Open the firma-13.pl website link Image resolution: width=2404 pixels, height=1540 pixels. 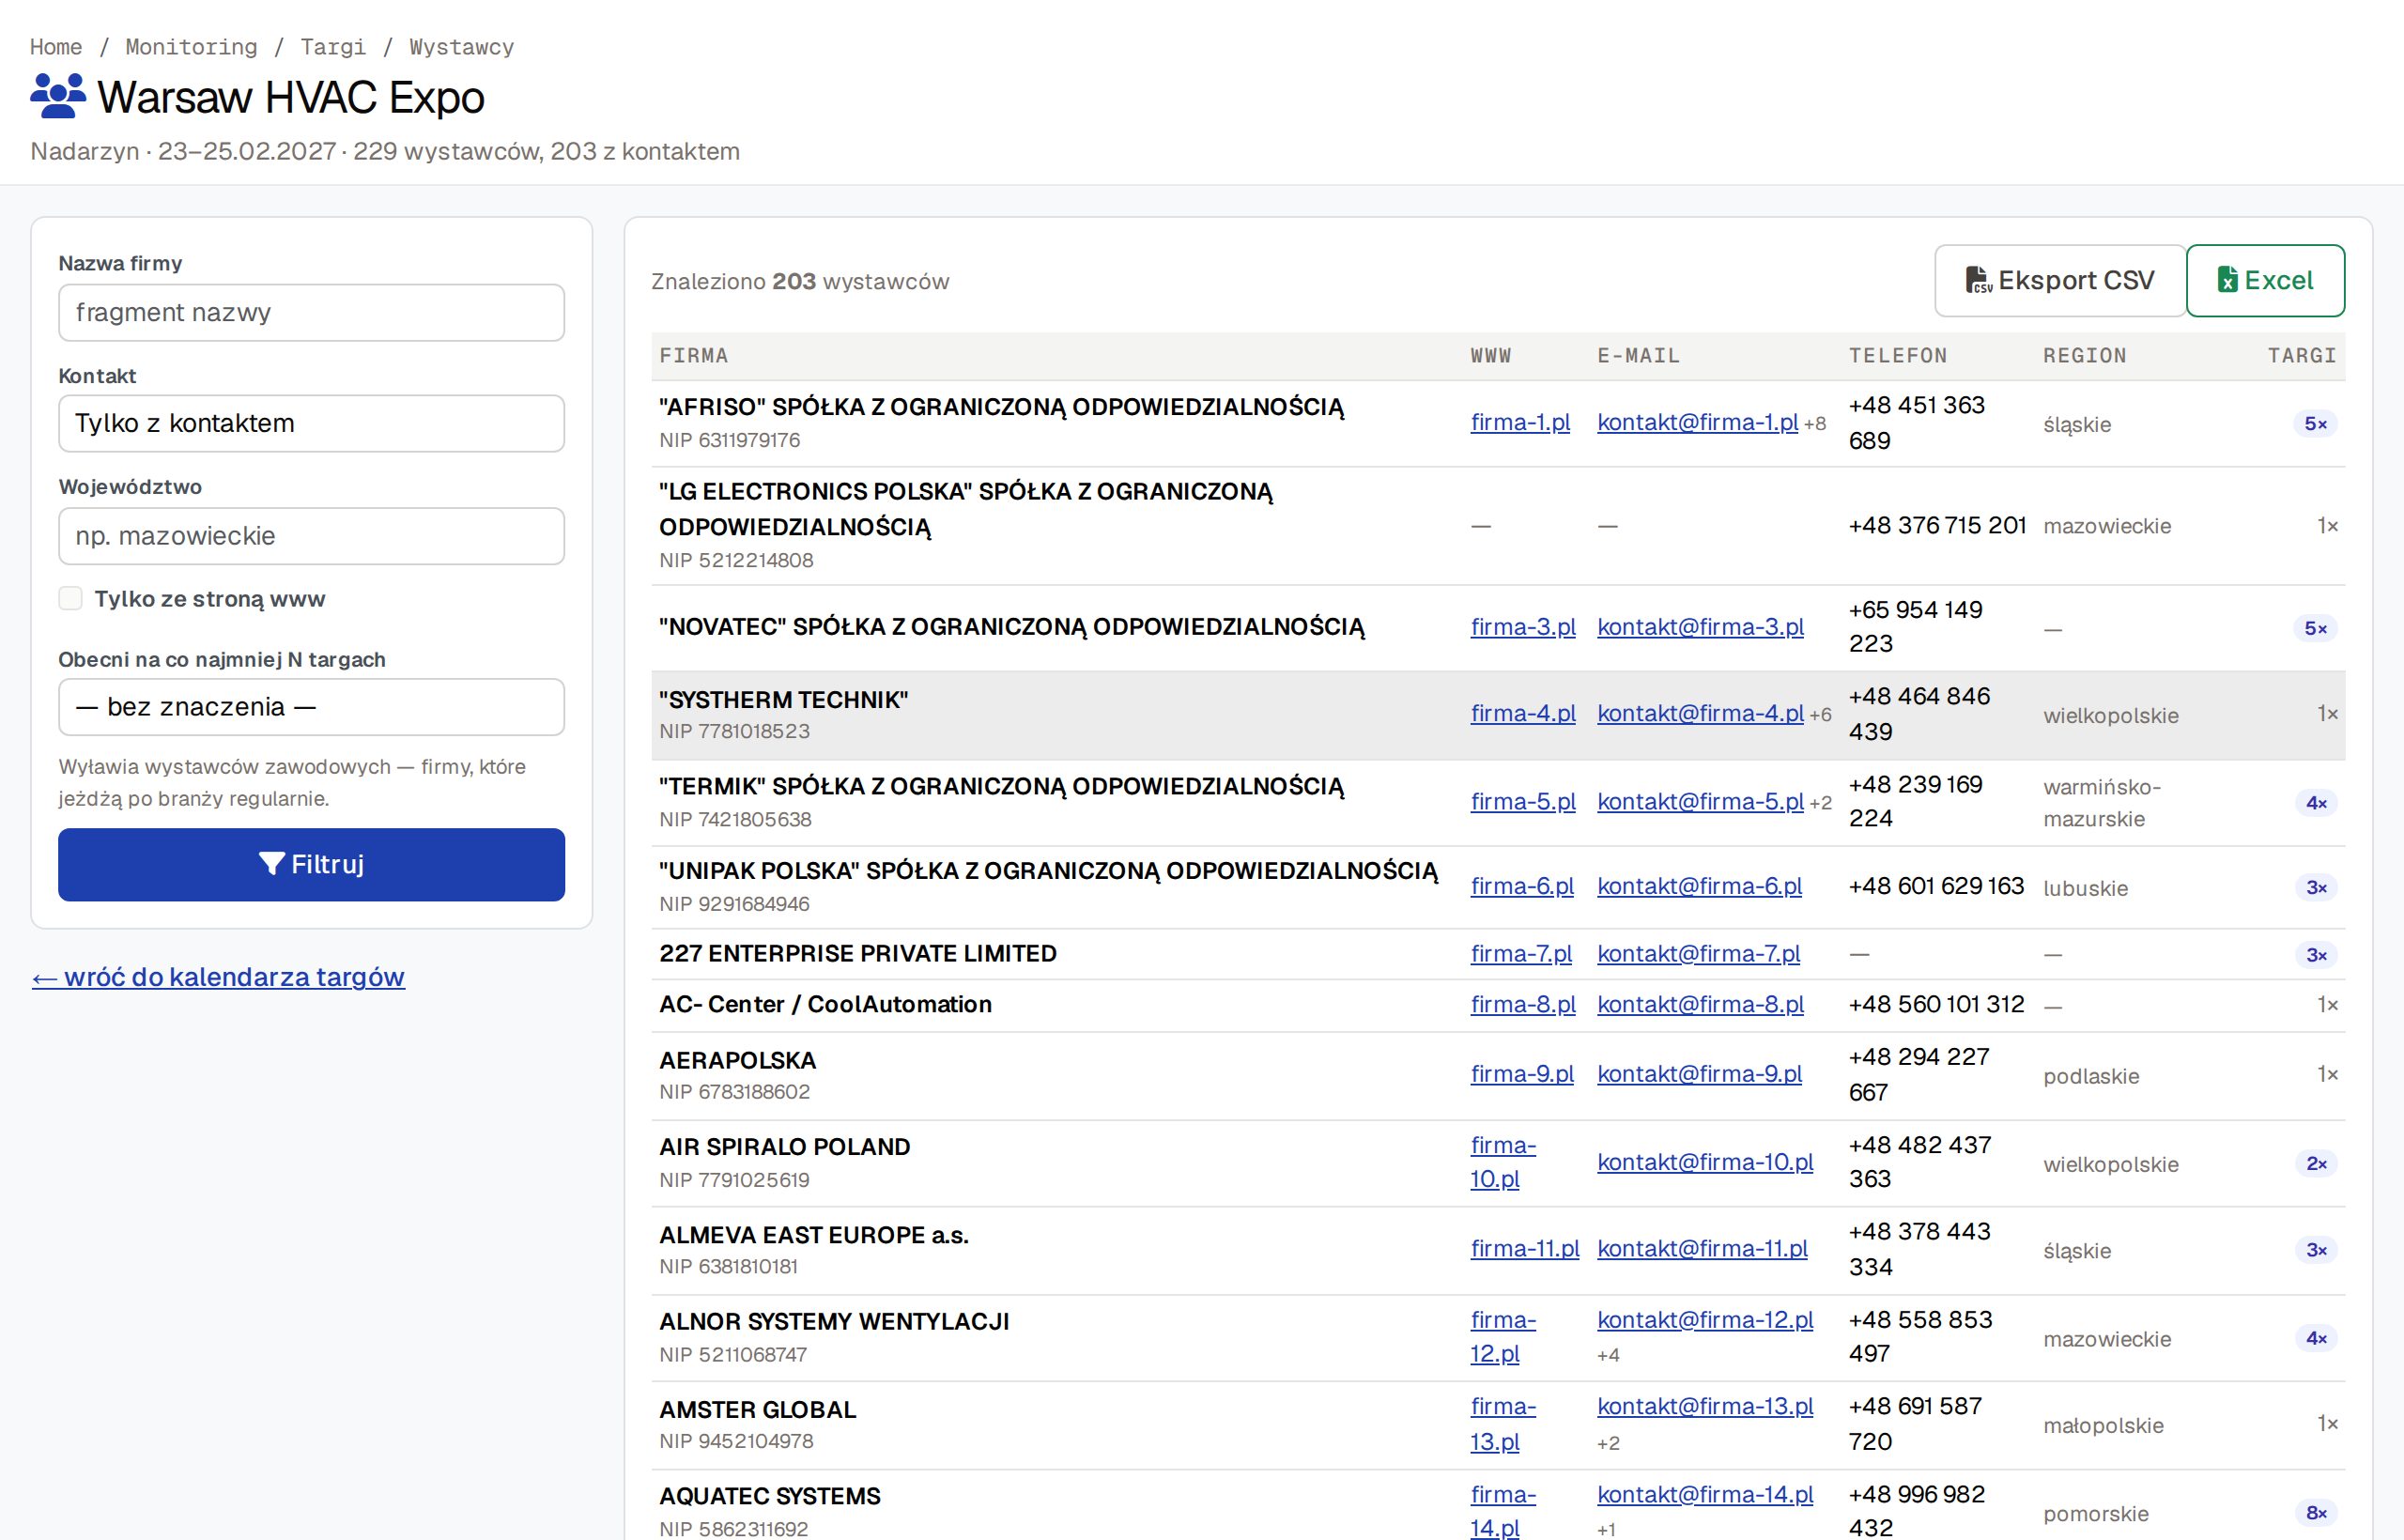(x=1503, y=1424)
